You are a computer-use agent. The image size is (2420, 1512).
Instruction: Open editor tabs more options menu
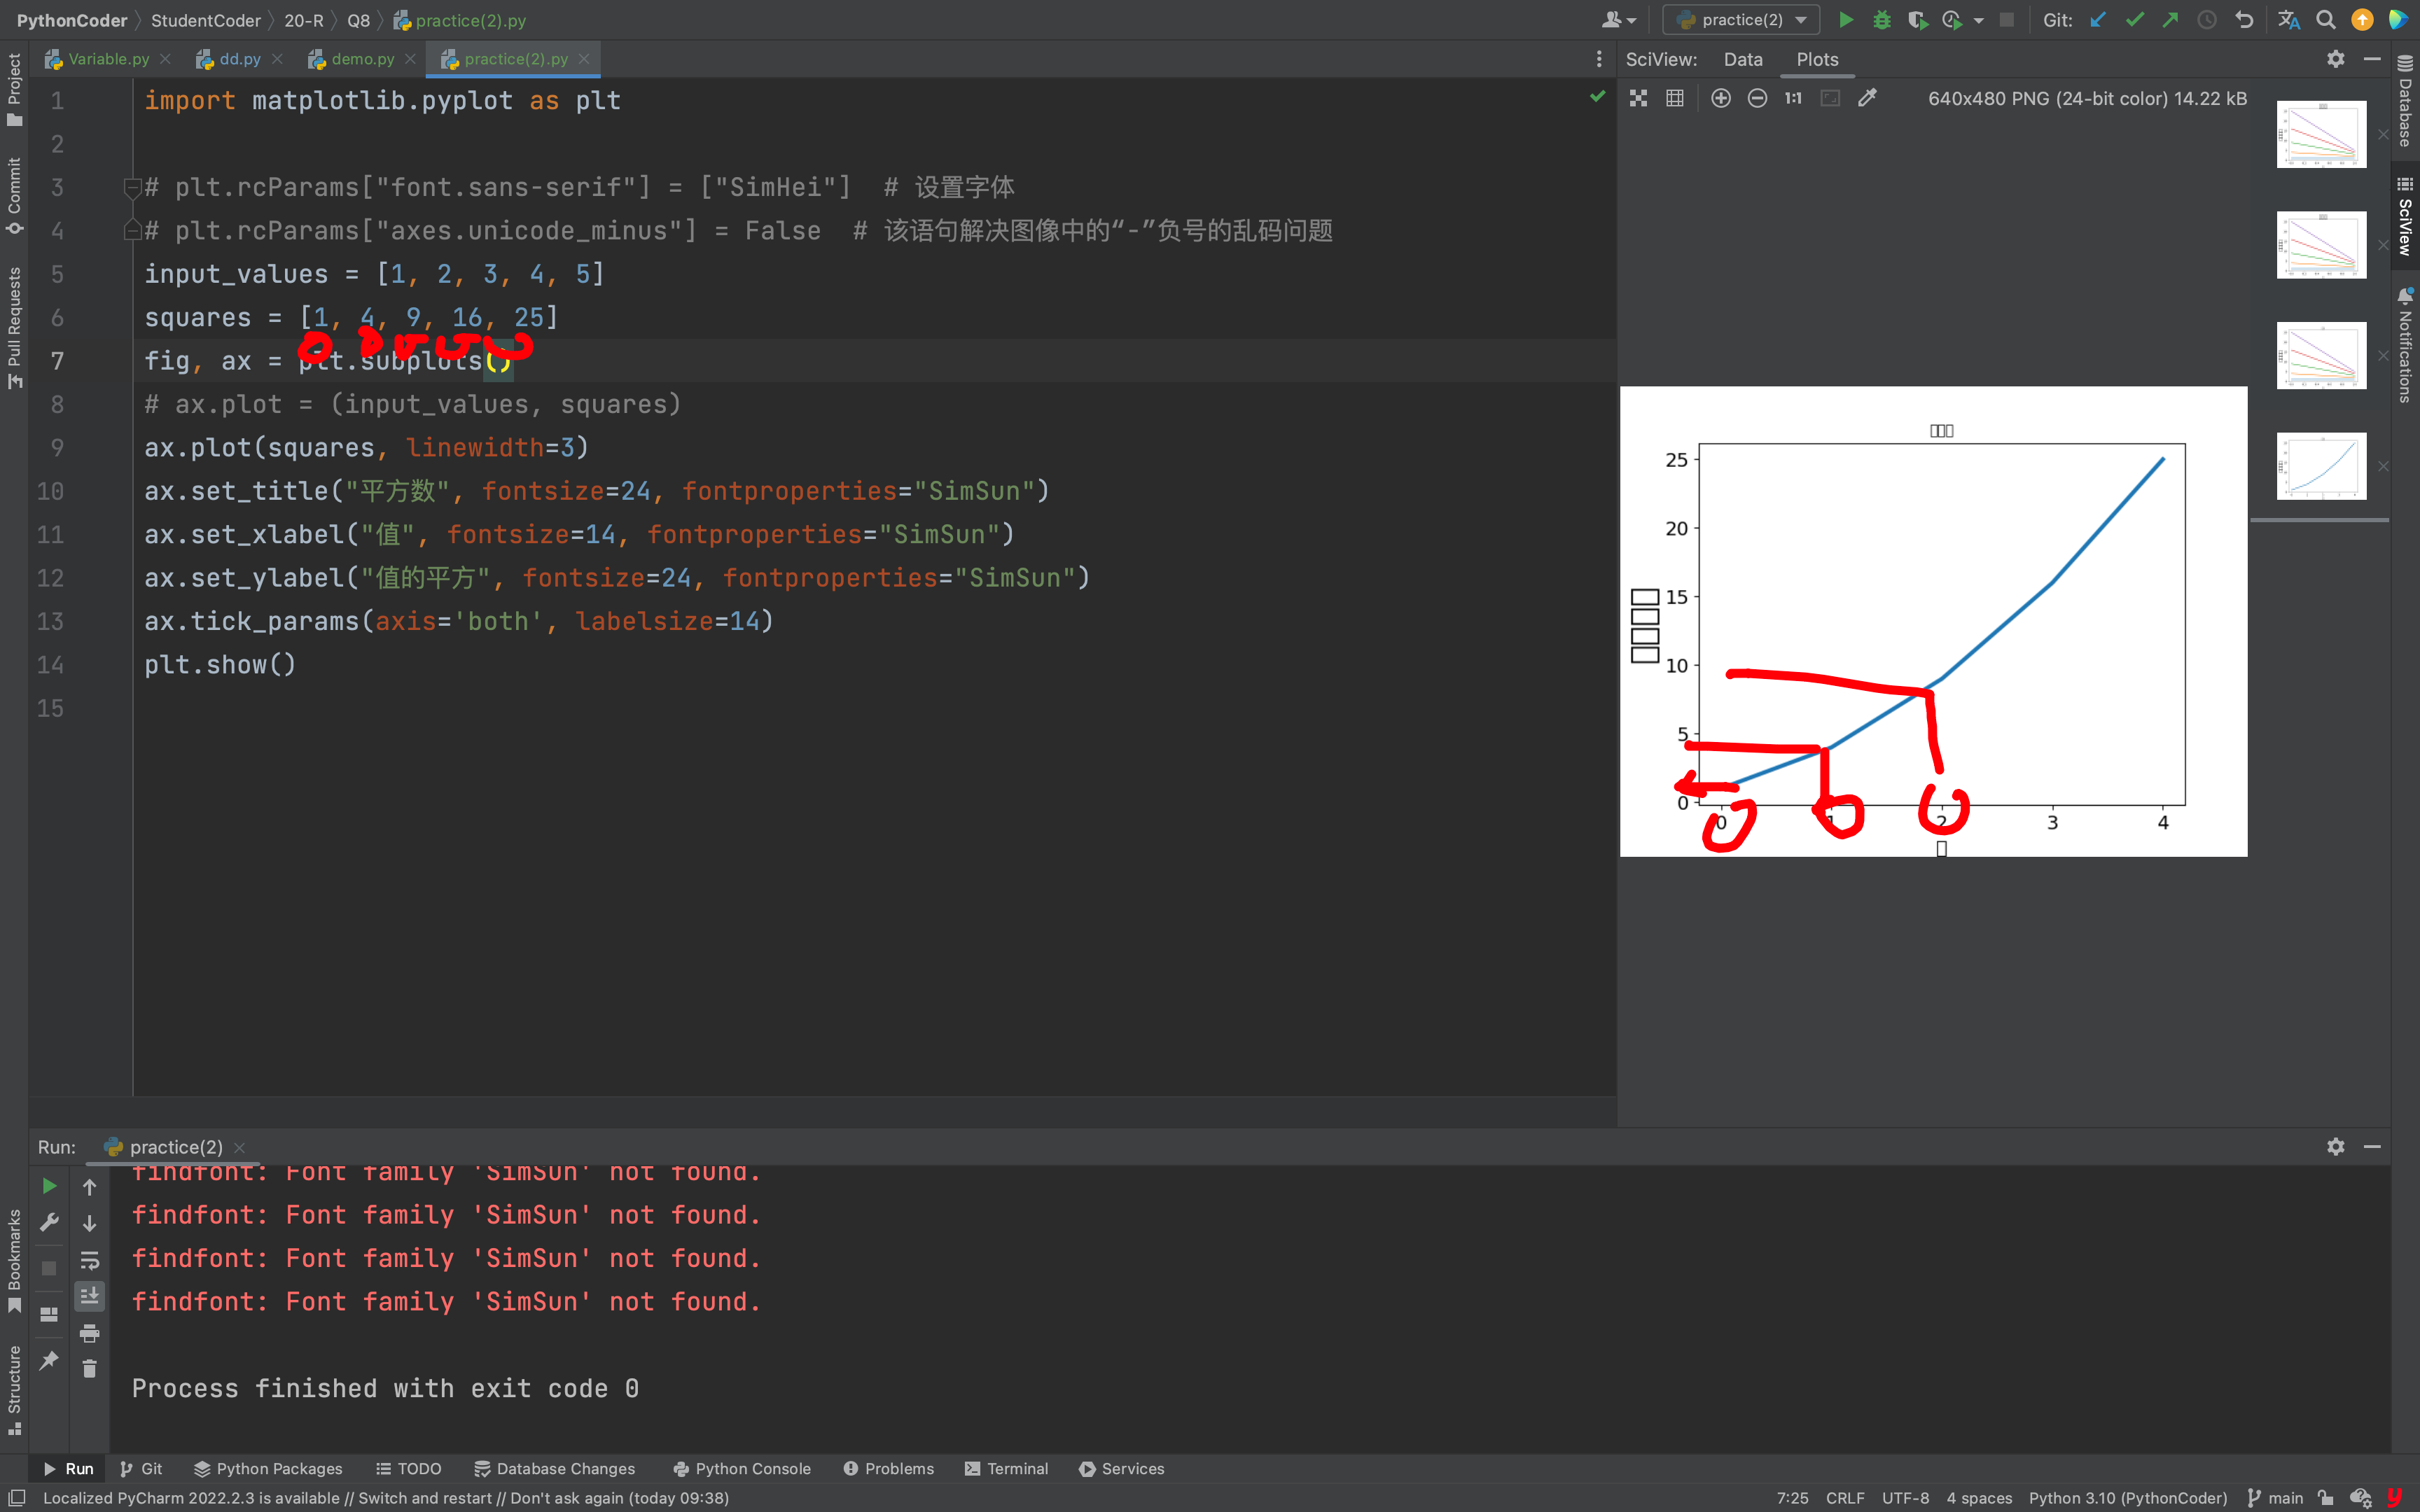click(1598, 59)
